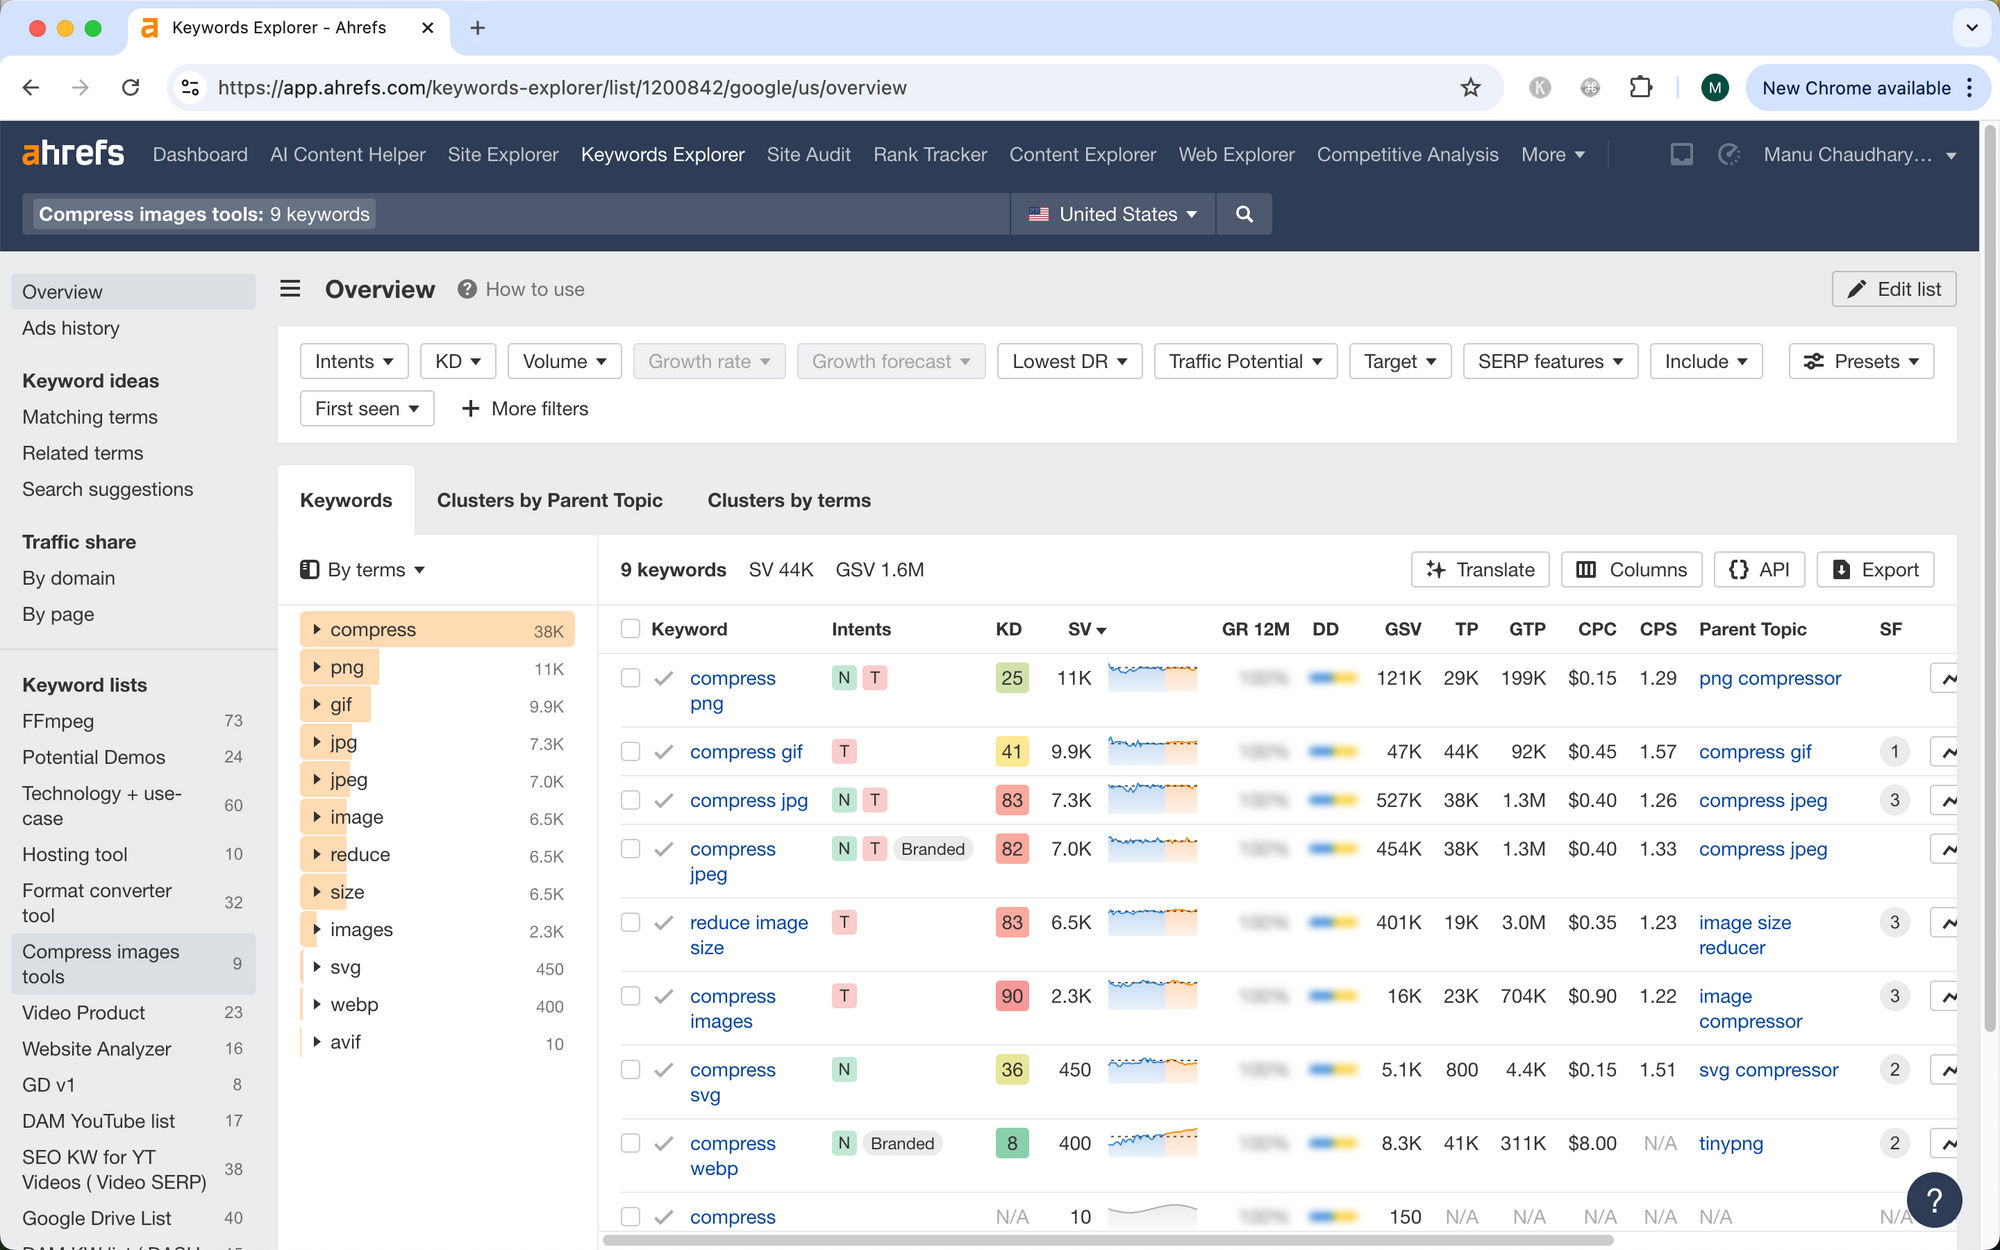The width and height of the screenshot is (2000, 1250).
Task: Click the How to use help icon
Action: (x=465, y=288)
